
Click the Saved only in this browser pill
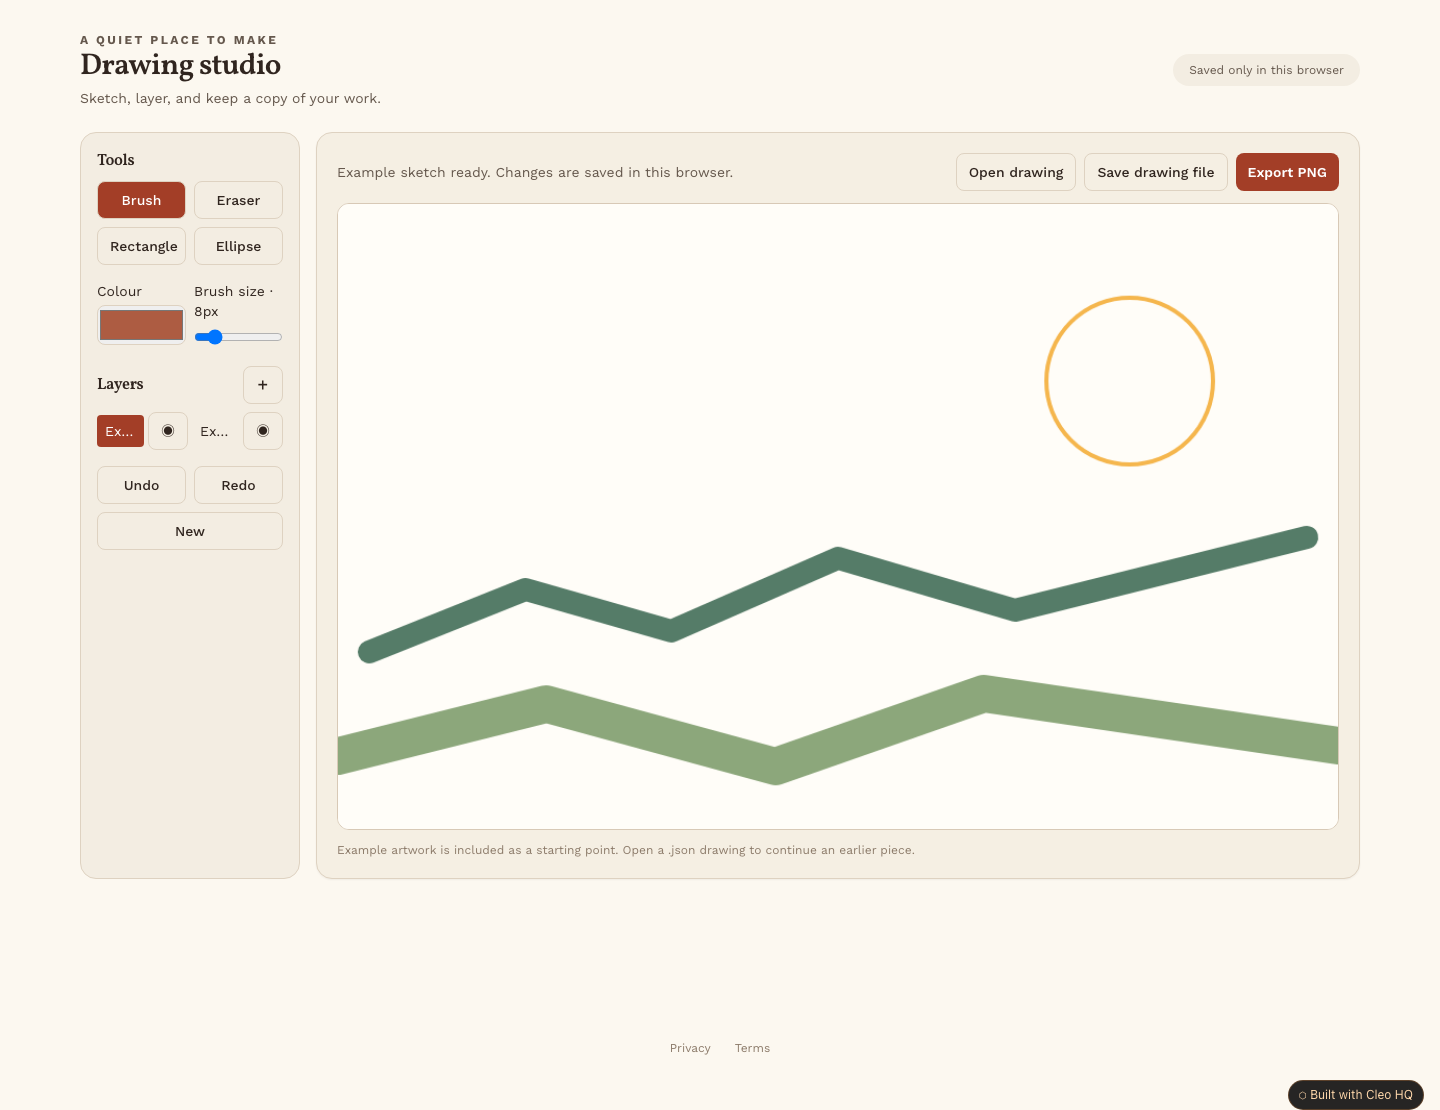1266,70
